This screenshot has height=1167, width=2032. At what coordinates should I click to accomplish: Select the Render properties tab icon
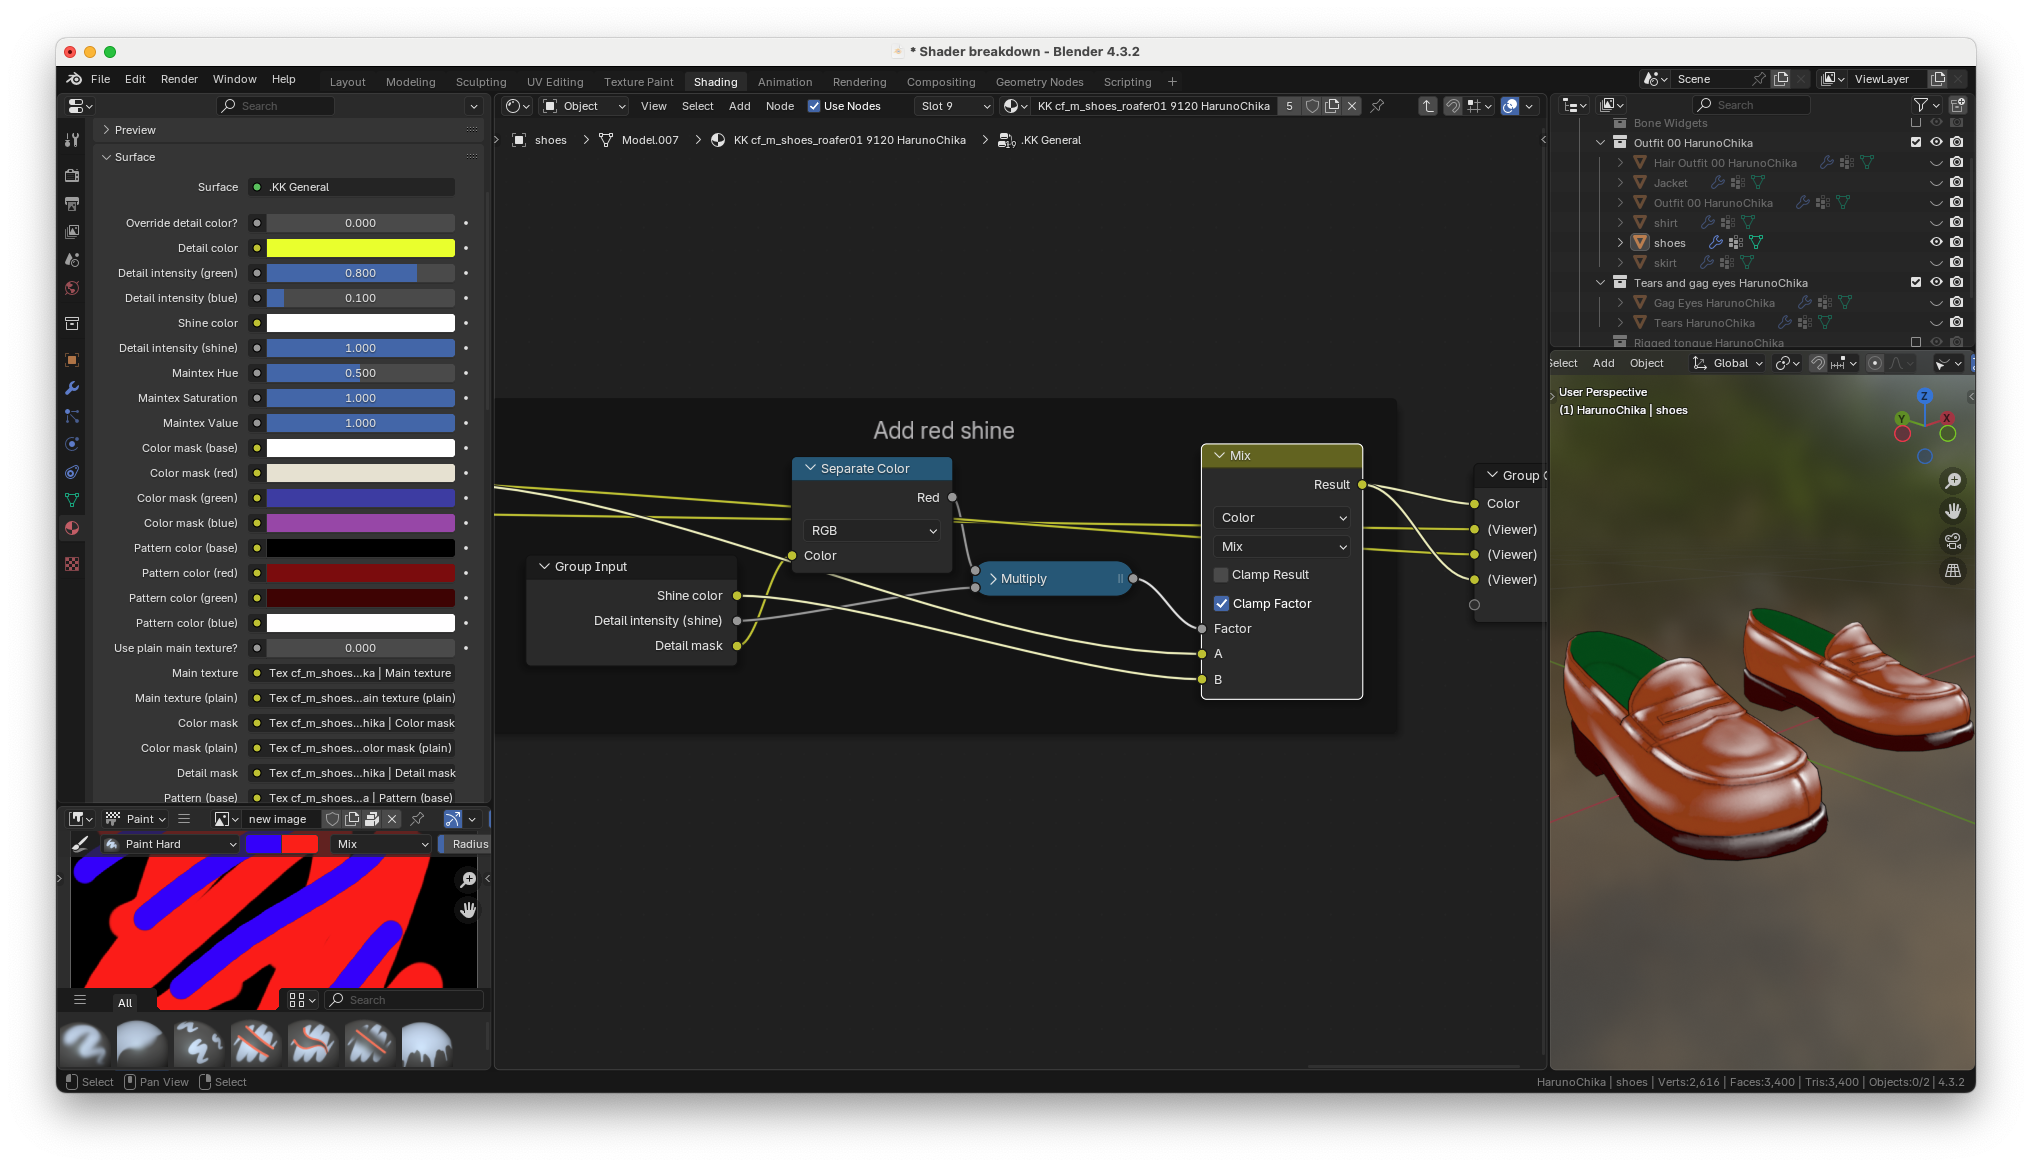tap(72, 175)
